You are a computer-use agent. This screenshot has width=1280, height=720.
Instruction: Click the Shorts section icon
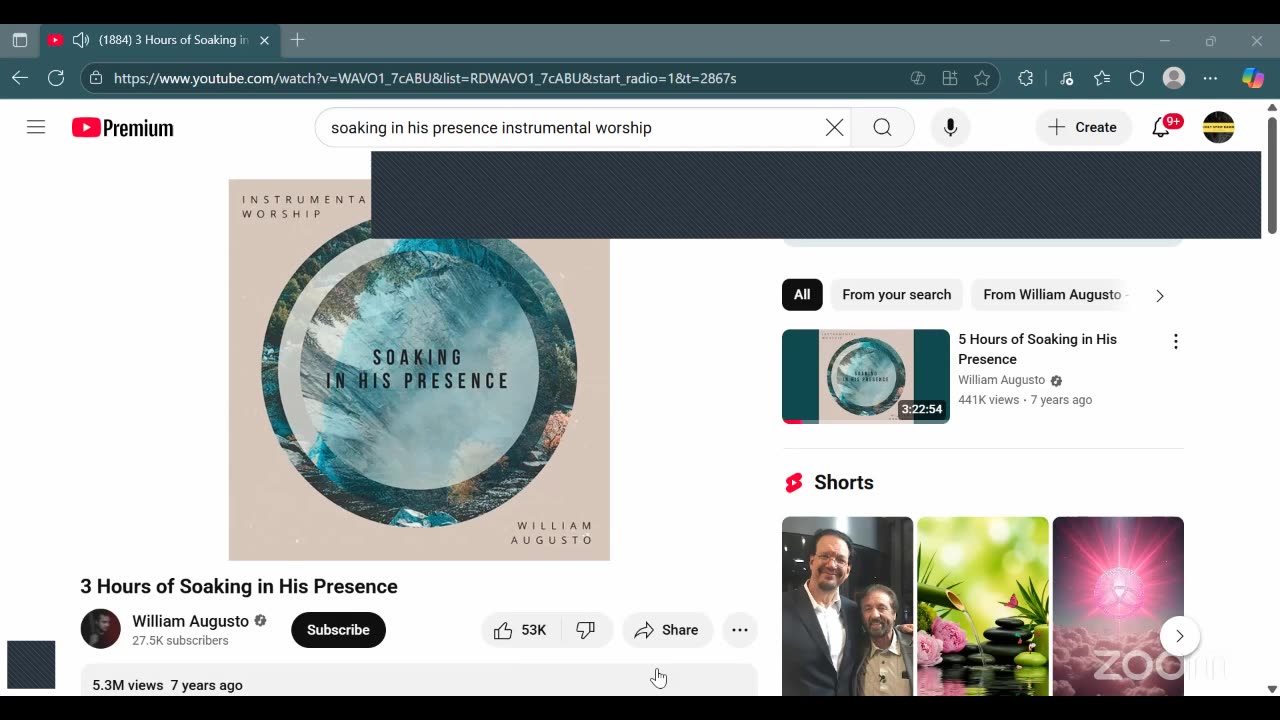794,483
